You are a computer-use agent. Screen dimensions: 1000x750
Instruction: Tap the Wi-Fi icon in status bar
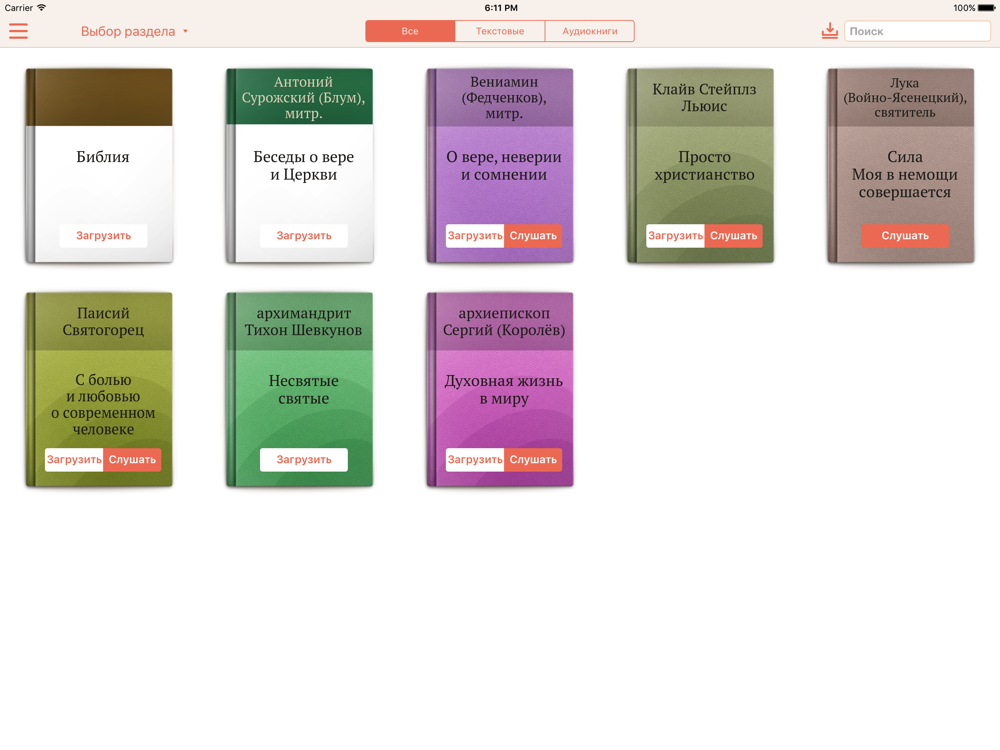coord(41,8)
